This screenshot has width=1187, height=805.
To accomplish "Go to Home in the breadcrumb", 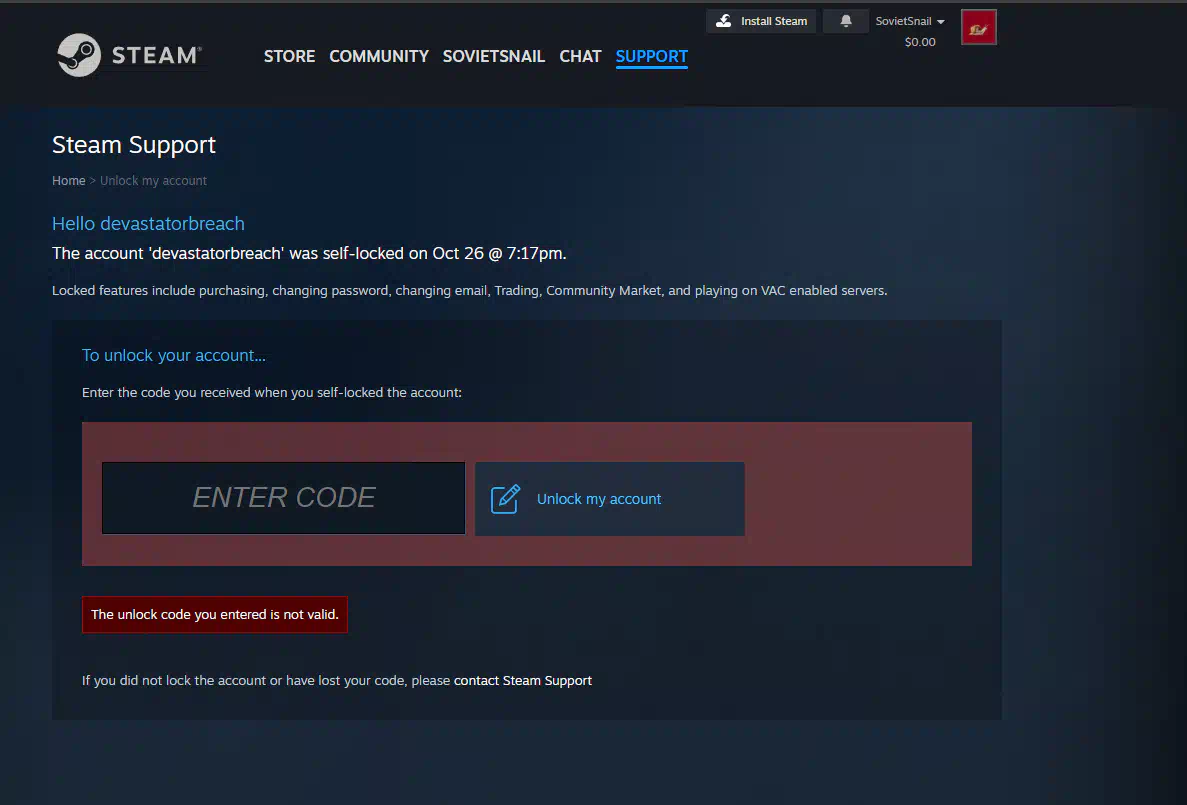I will (x=69, y=181).
